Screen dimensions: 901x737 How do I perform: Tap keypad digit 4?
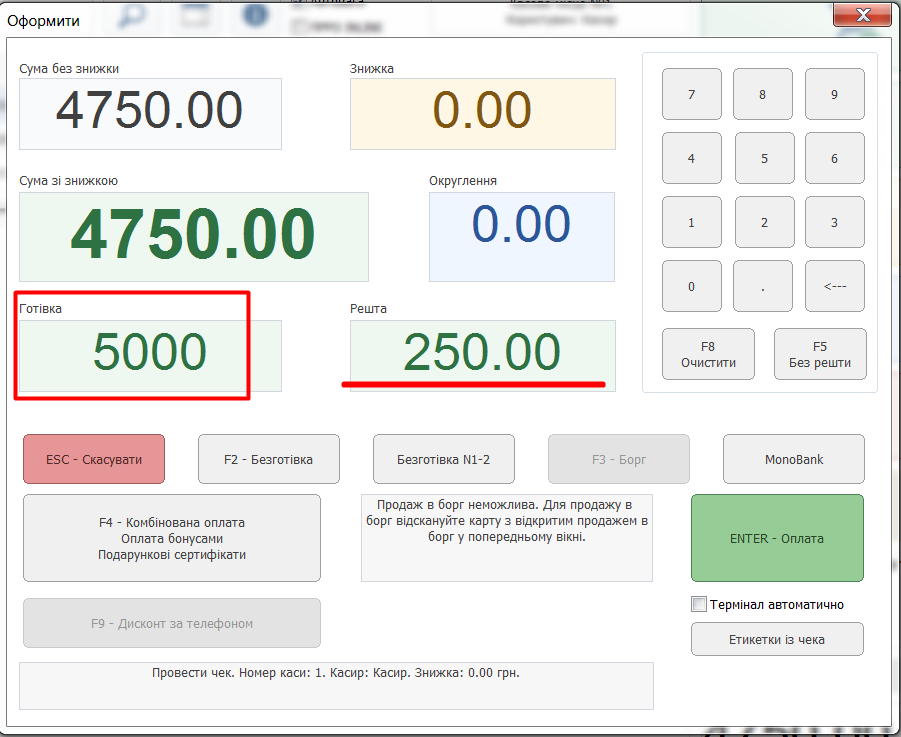click(x=691, y=158)
